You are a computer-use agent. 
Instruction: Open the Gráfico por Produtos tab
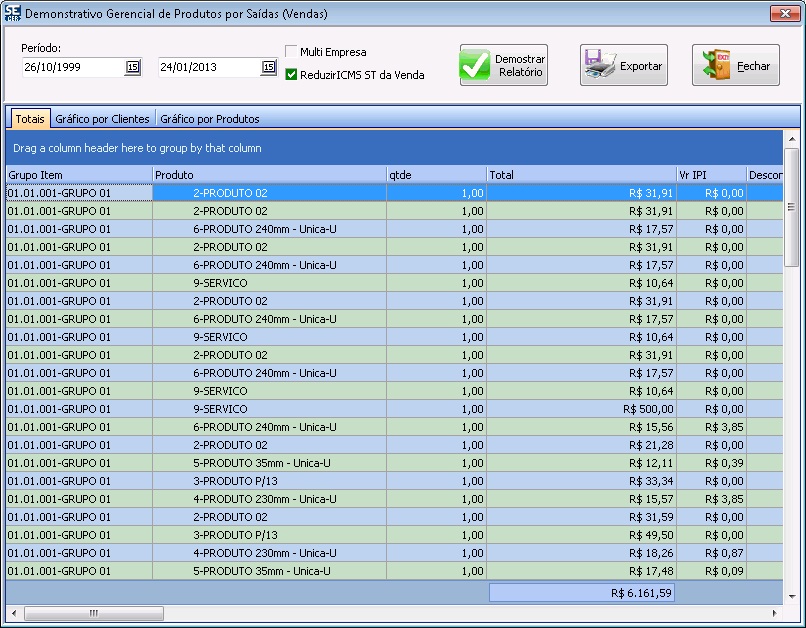(209, 119)
